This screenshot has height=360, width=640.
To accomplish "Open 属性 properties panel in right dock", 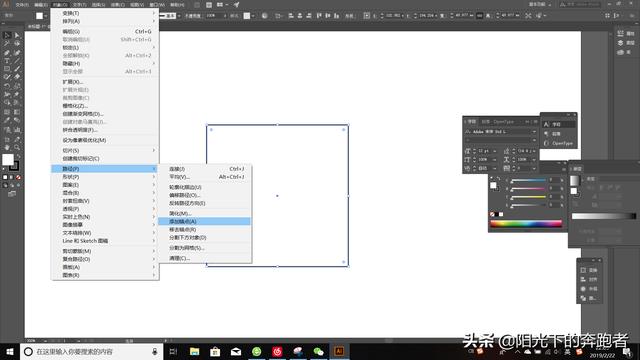I will (x=626, y=33).
